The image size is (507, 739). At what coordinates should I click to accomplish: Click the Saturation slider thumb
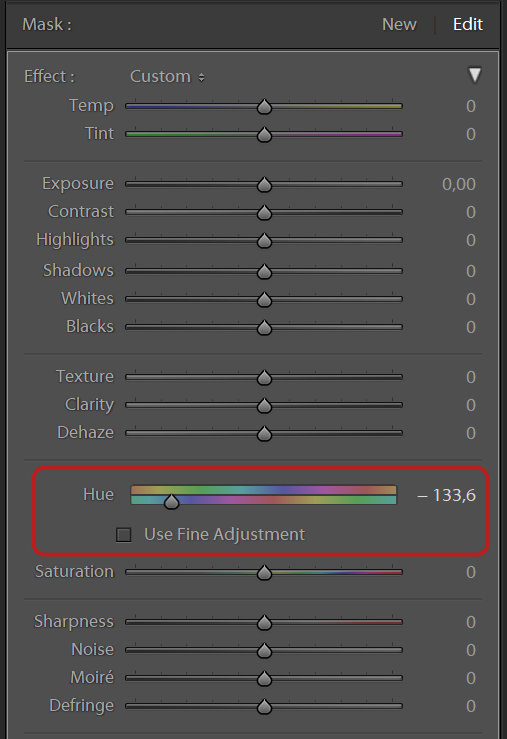pyautogui.click(x=264, y=573)
